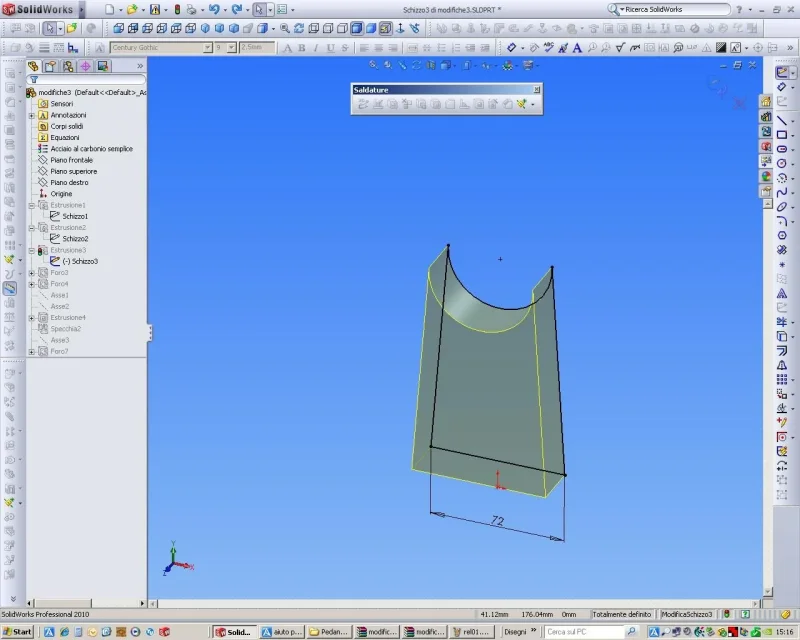Select Equazioni tree item
The image size is (800, 640).
tap(65, 137)
